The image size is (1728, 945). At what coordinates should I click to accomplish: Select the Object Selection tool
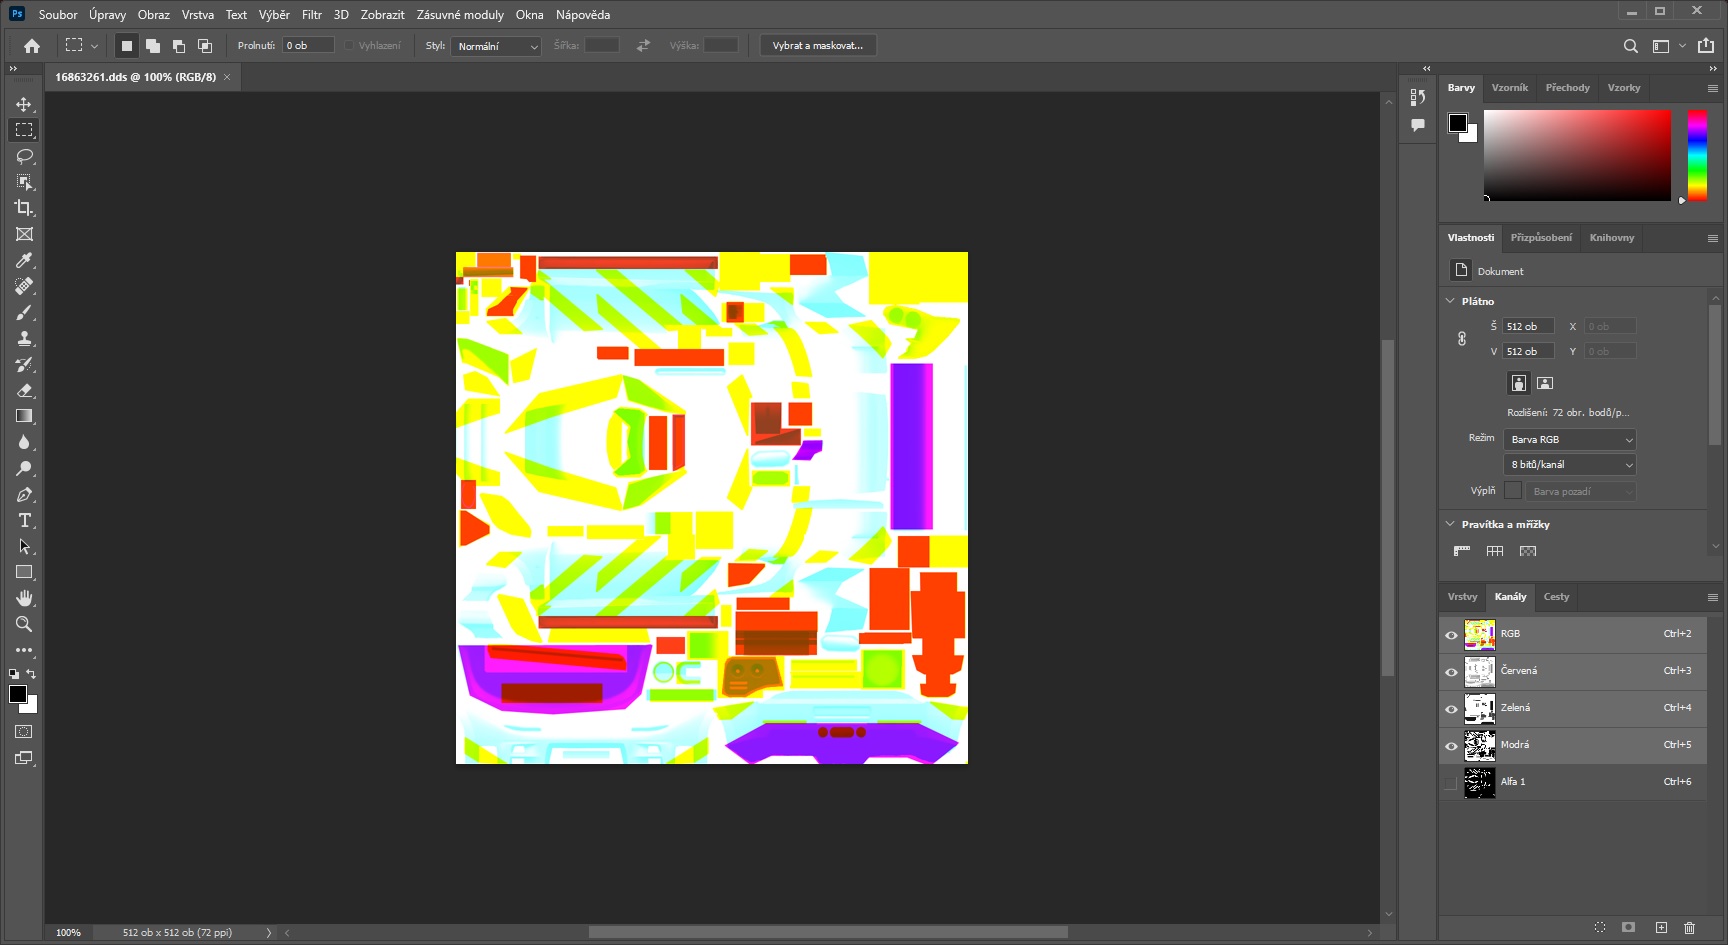point(24,182)
